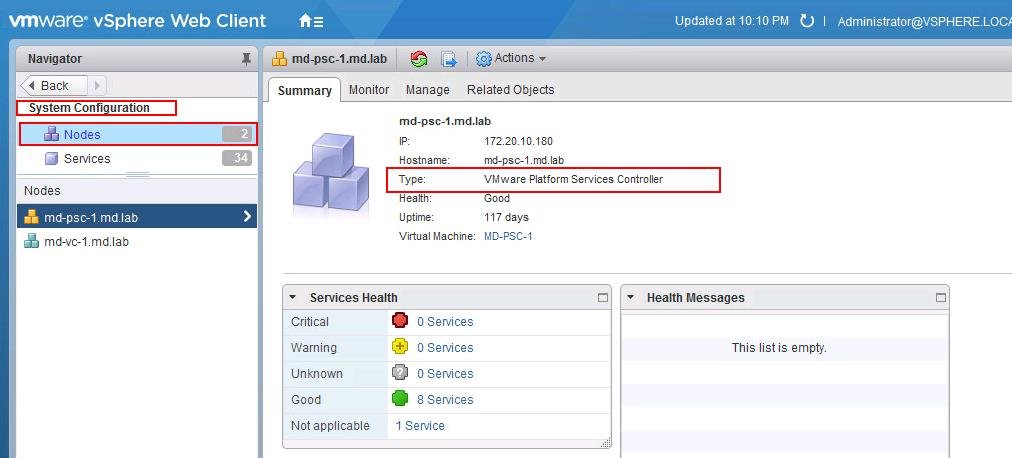Open Critical 0 Services link
Image resolution: width=1012 pixels, height=458 pixels.
click(x=445, y=322)
